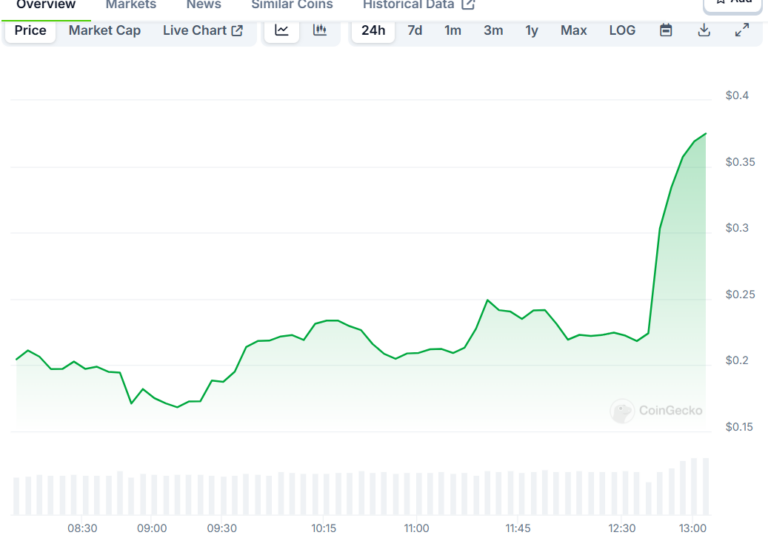Download the chart data icon
This screenshot has width=768, height=555.
[x=704, y=30]
